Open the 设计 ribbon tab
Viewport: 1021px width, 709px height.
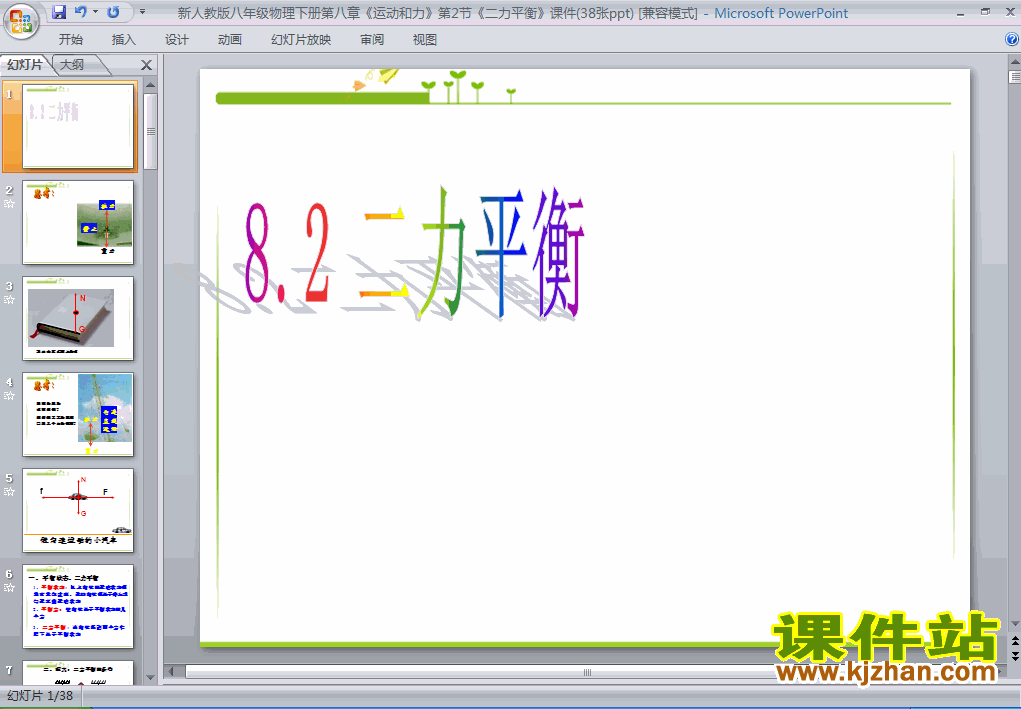click(176, 40)
